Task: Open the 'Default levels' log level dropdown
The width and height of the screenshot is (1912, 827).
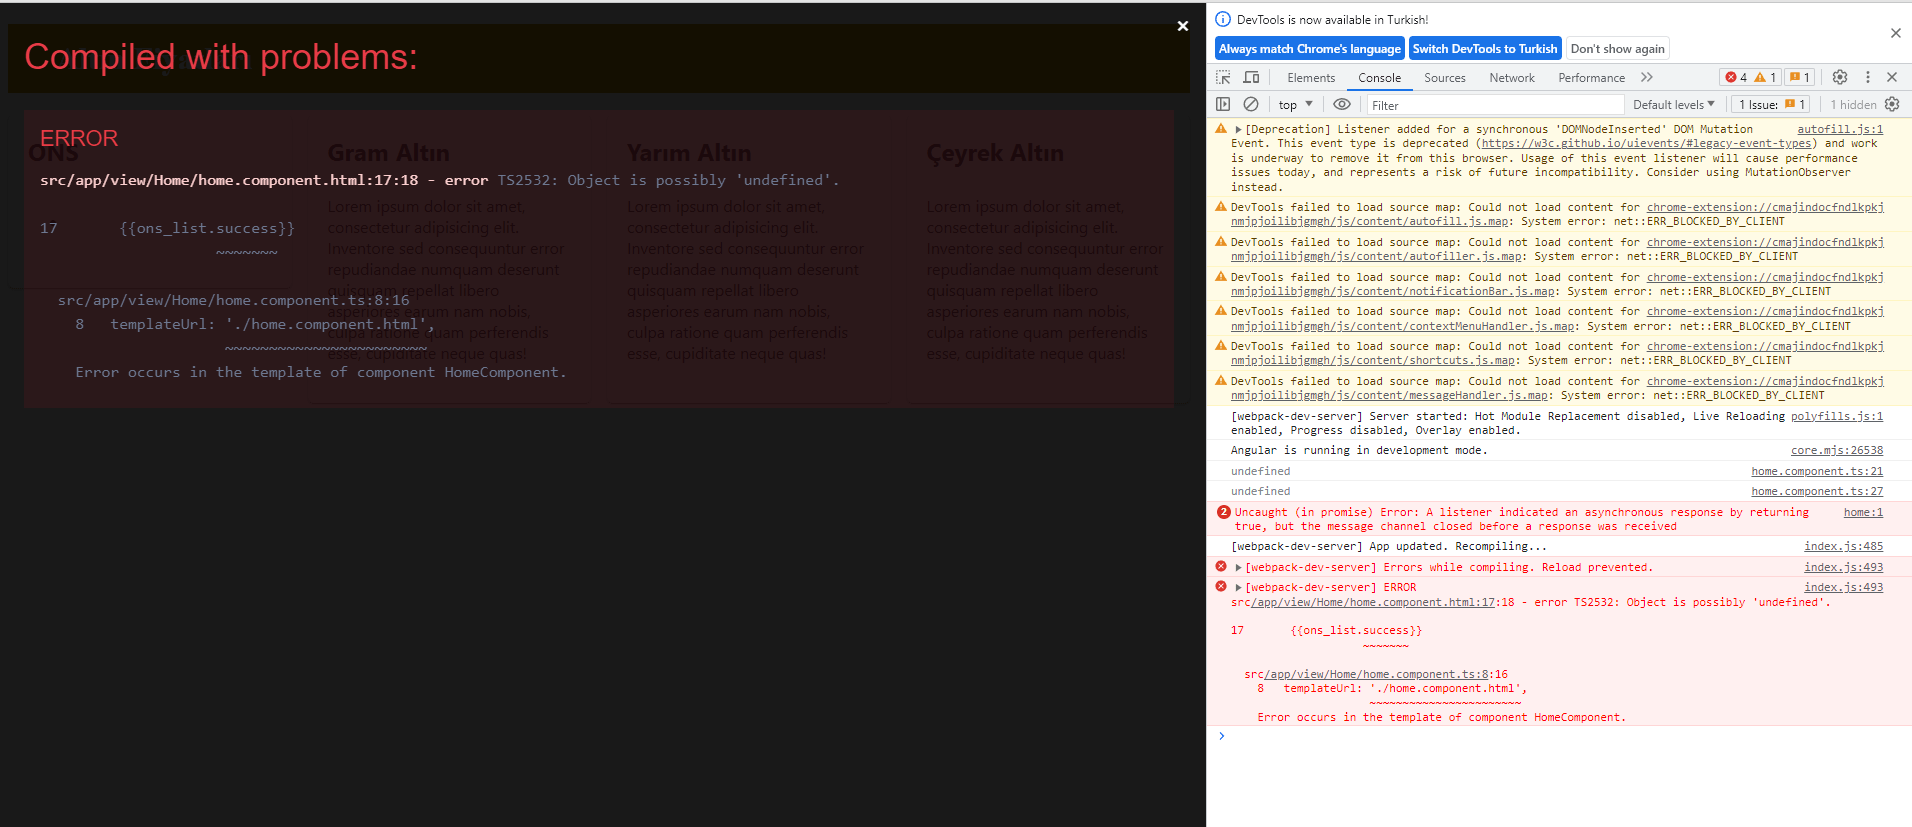Action: tap(1674, 104)
